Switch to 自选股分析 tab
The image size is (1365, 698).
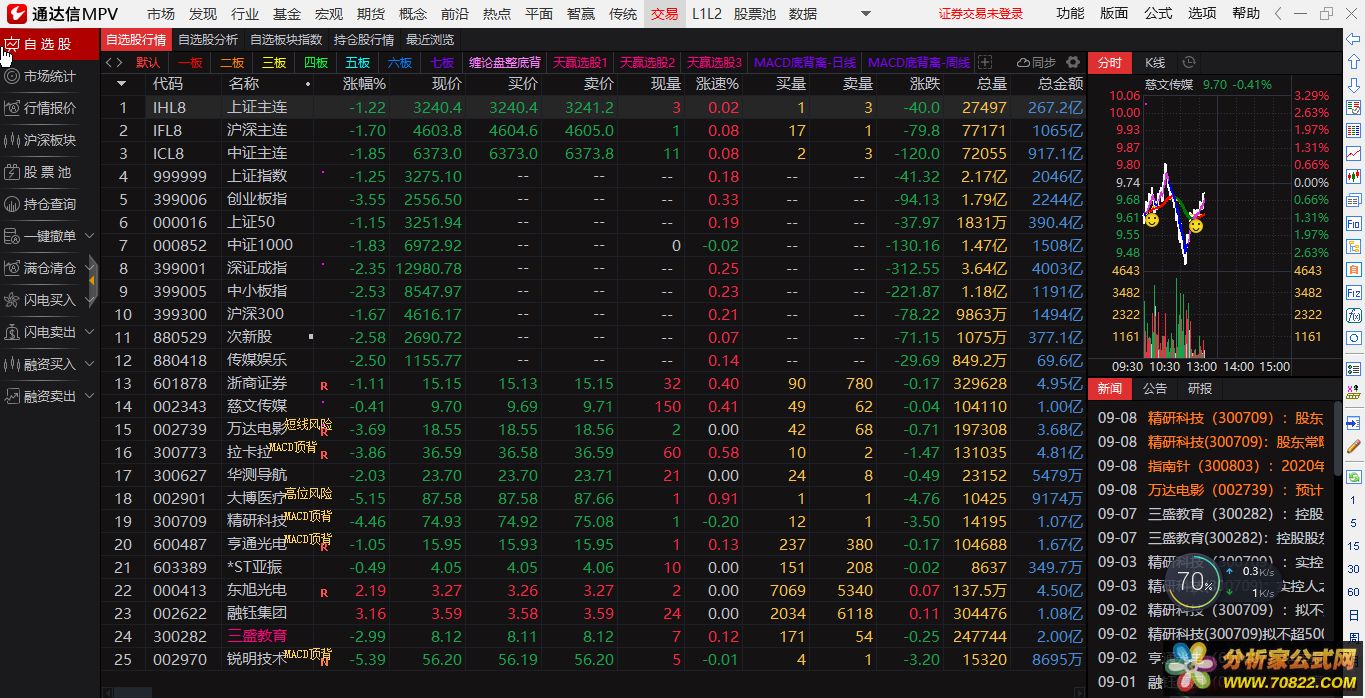coord(208,39)
